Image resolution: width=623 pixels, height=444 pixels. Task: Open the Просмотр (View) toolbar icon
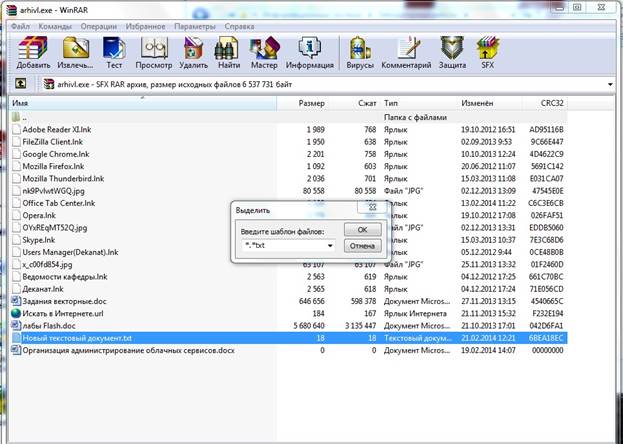point(154,48)
